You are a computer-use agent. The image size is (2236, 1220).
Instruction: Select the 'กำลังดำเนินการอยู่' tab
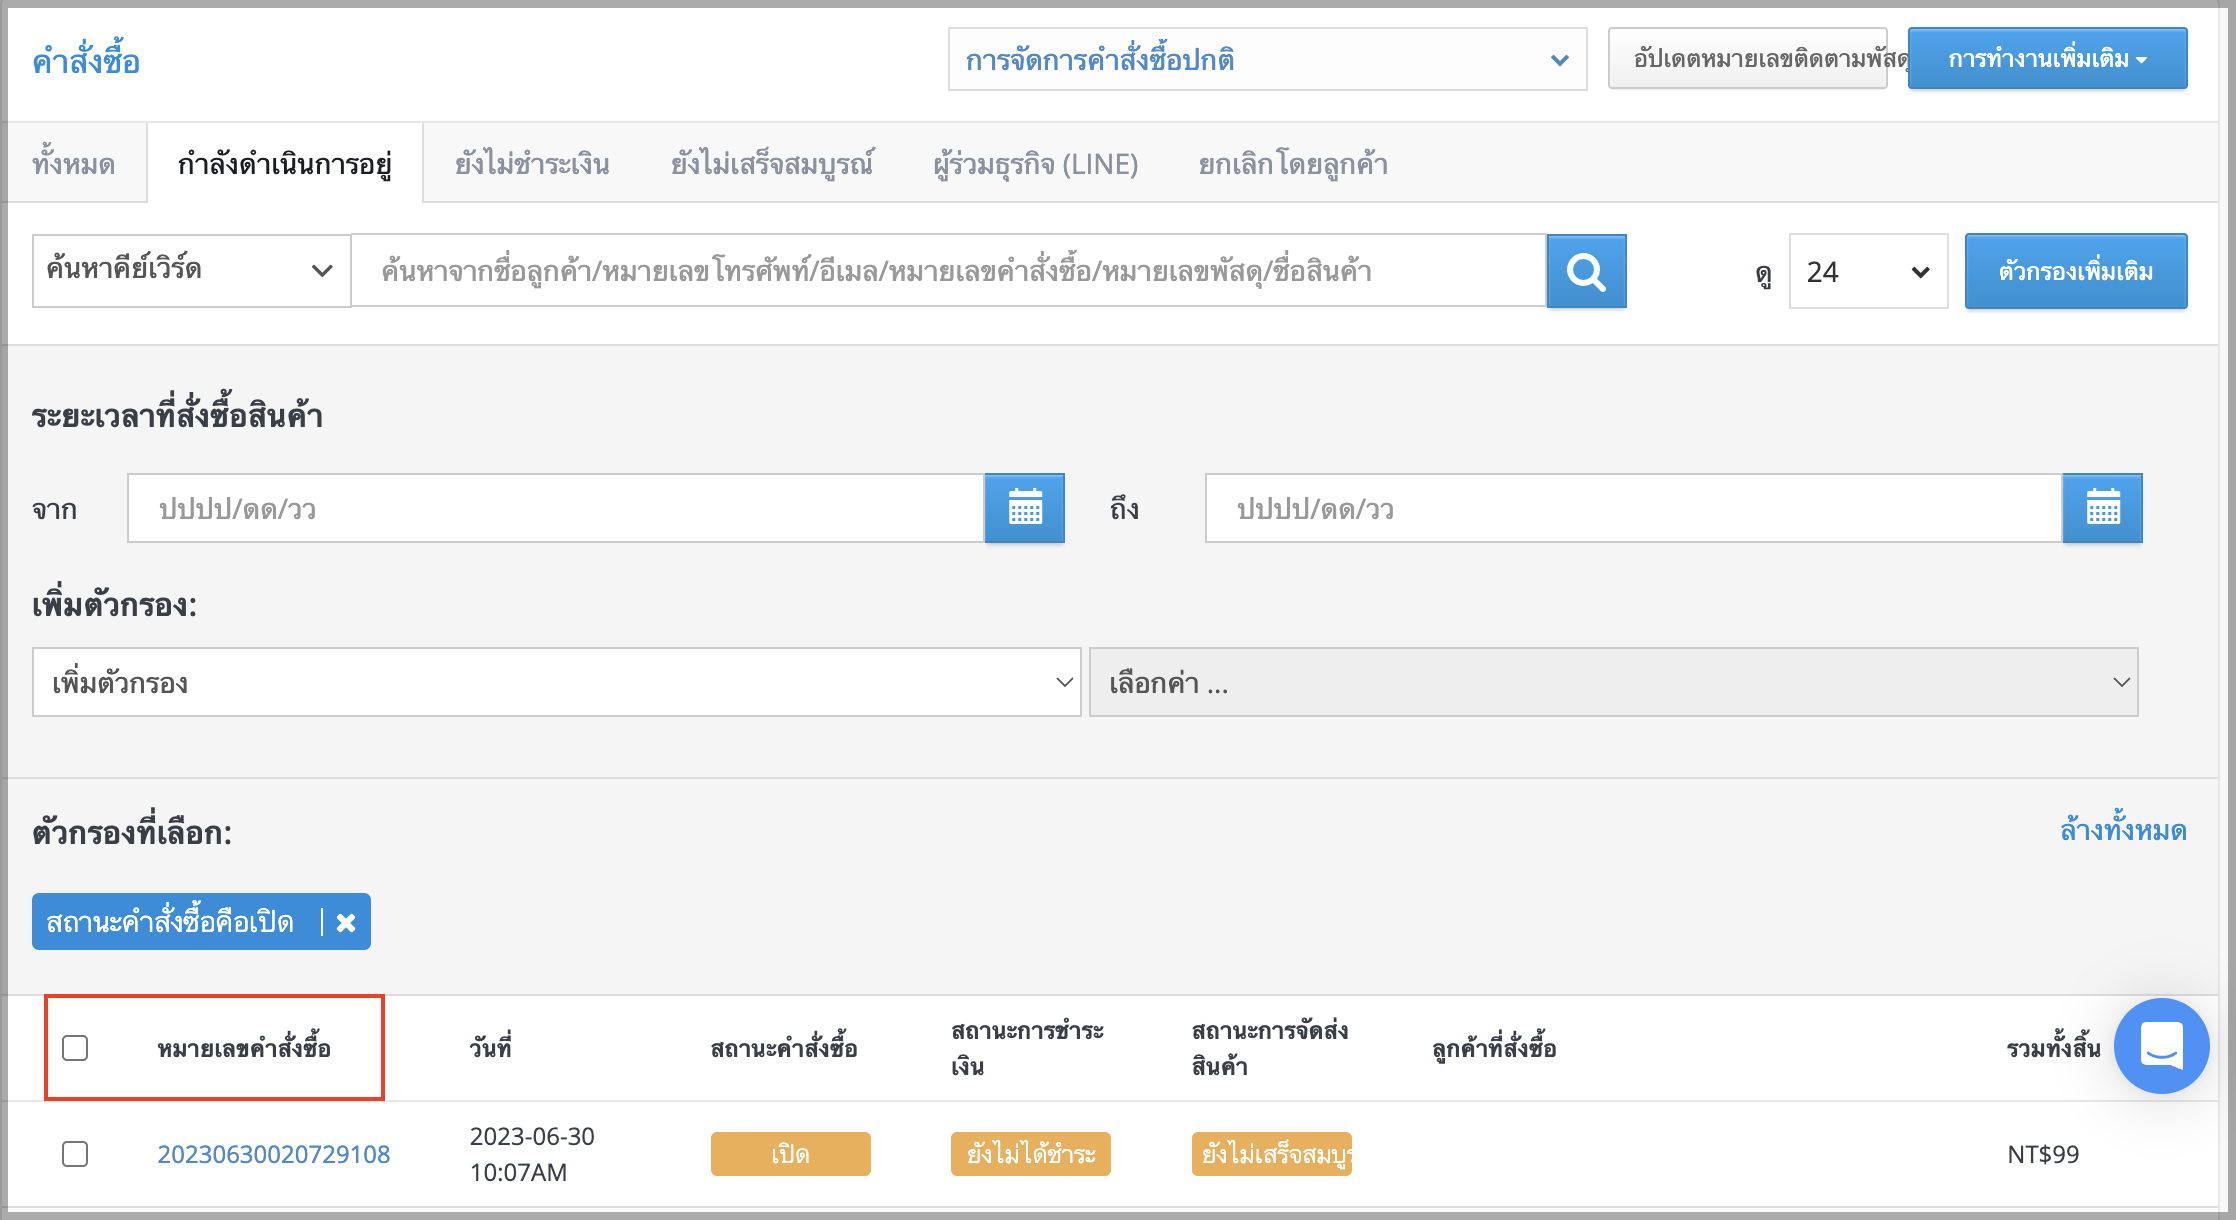point(285,163)
